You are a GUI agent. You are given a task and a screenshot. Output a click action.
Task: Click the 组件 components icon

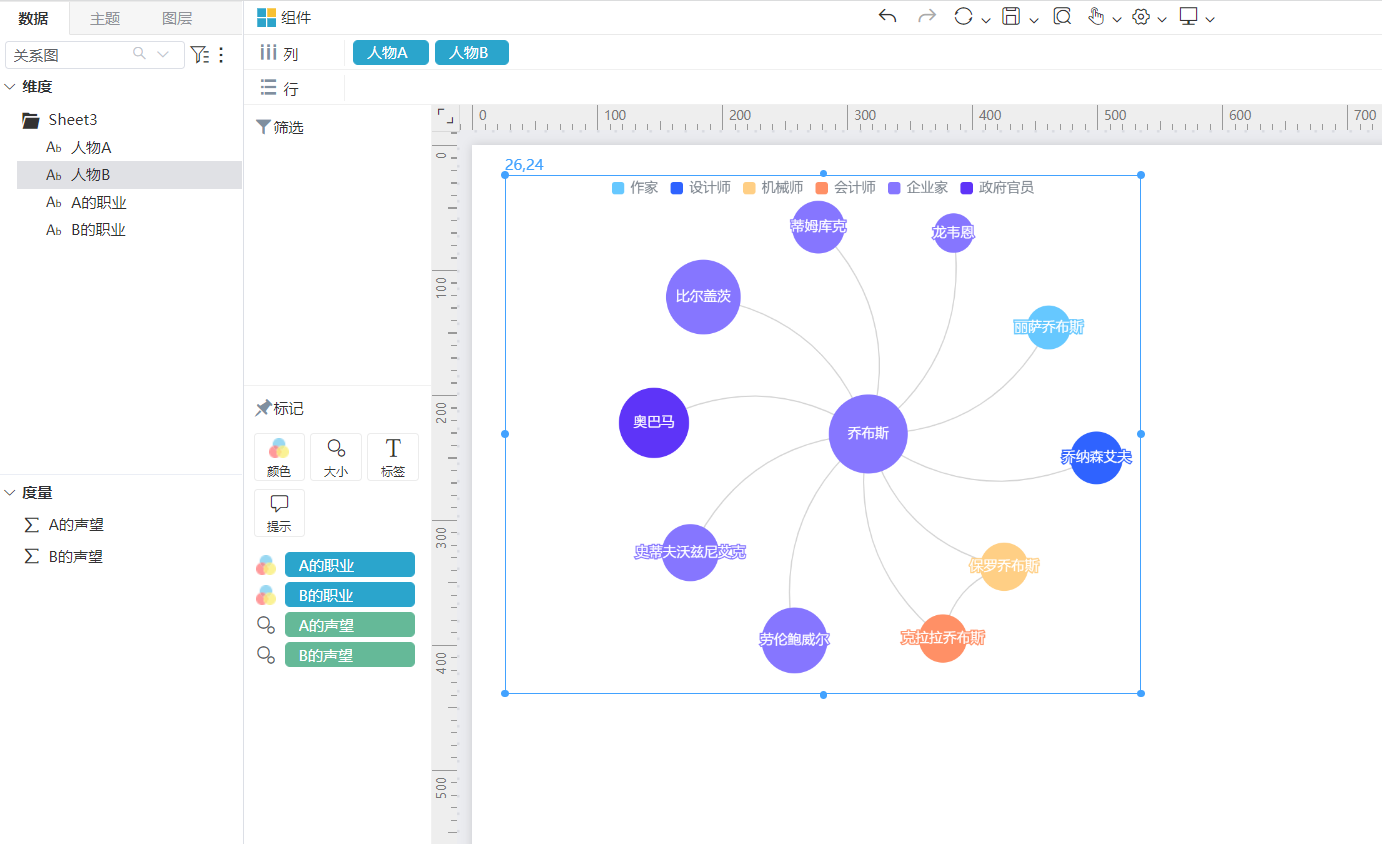click(266, 17)
